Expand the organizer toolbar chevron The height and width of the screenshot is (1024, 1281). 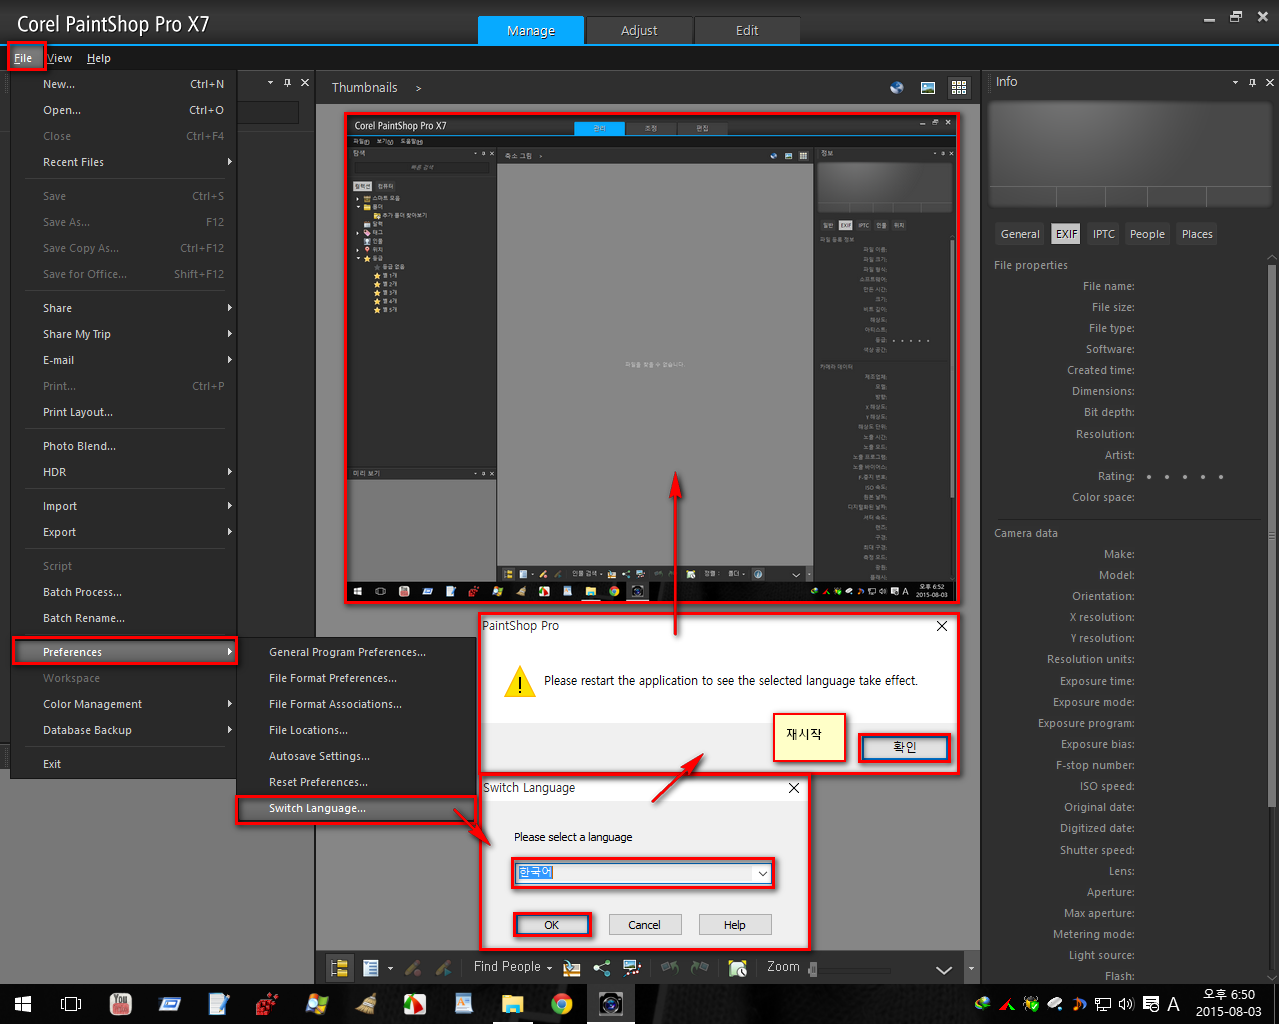(943, 969)
